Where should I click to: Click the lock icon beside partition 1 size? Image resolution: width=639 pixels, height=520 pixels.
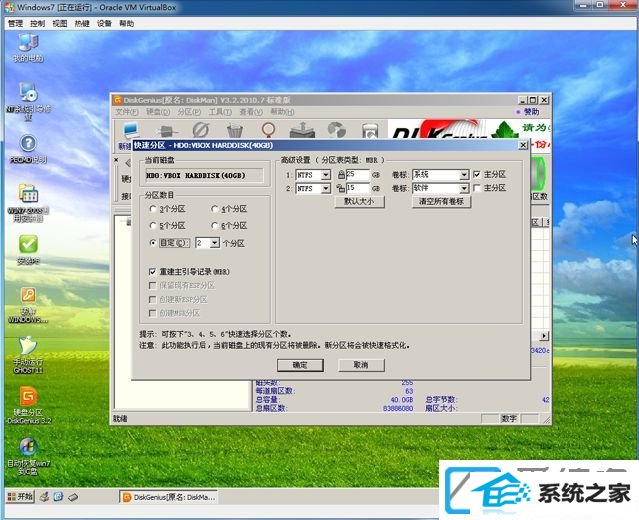coord(341,175)
